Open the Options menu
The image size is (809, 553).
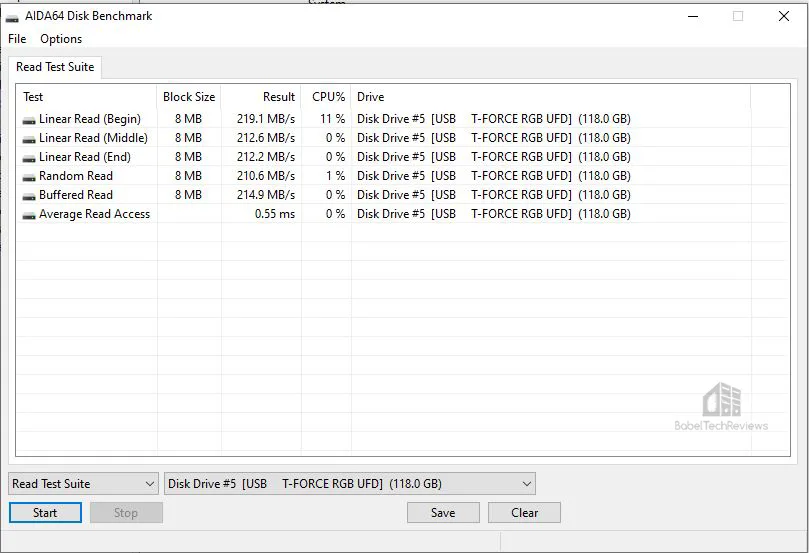click(x=61, y=39)
